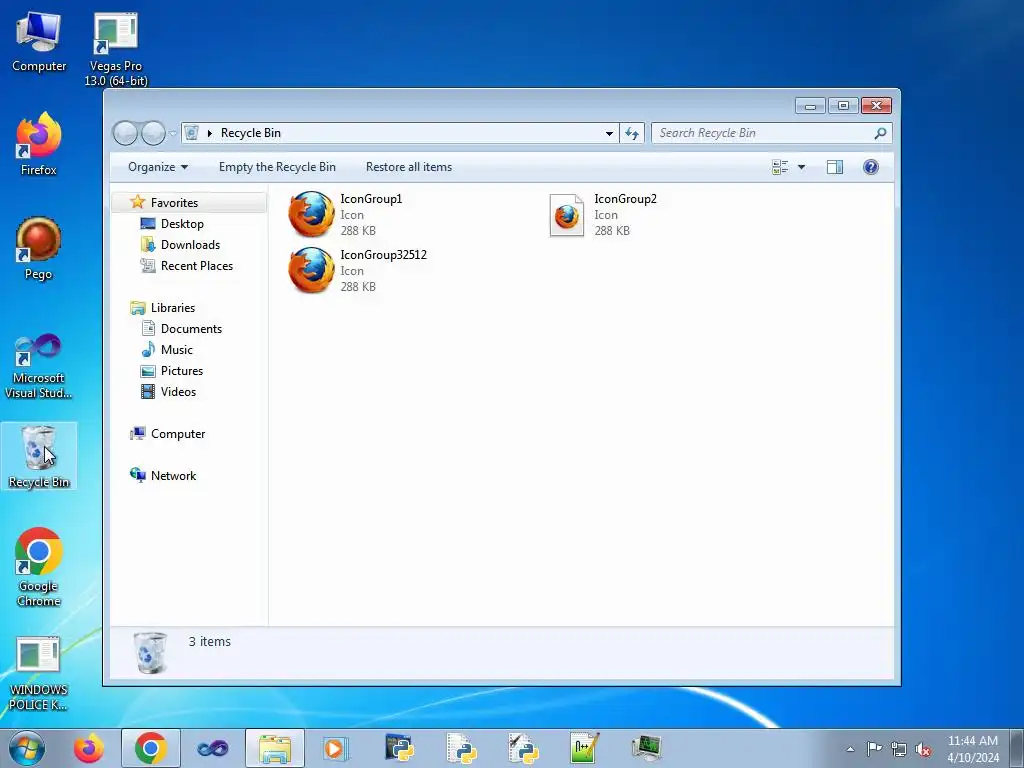Image resolution: width=1024 pixels, height=768 pixels.
Task: Click the Action Center flag icon
Action: pos(874,749)
